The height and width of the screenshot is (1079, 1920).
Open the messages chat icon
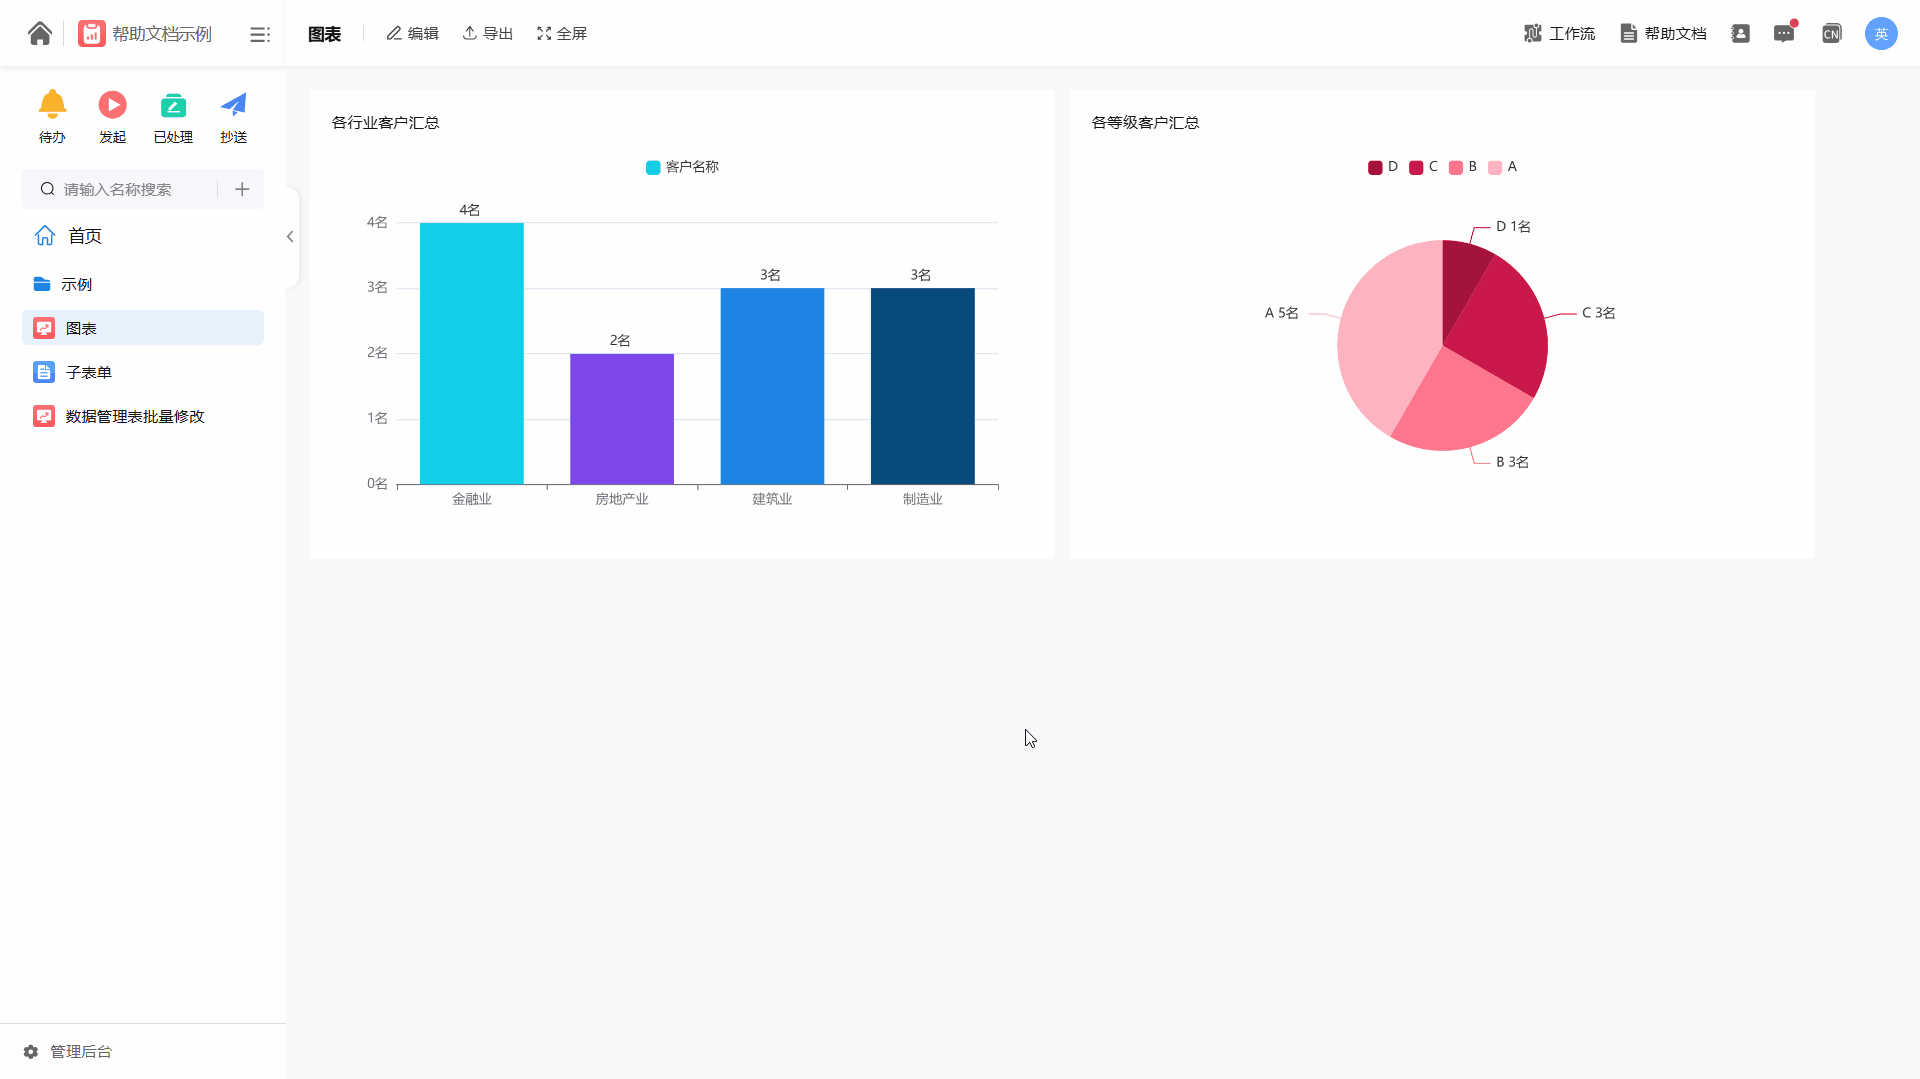(x=1784, y=34)
